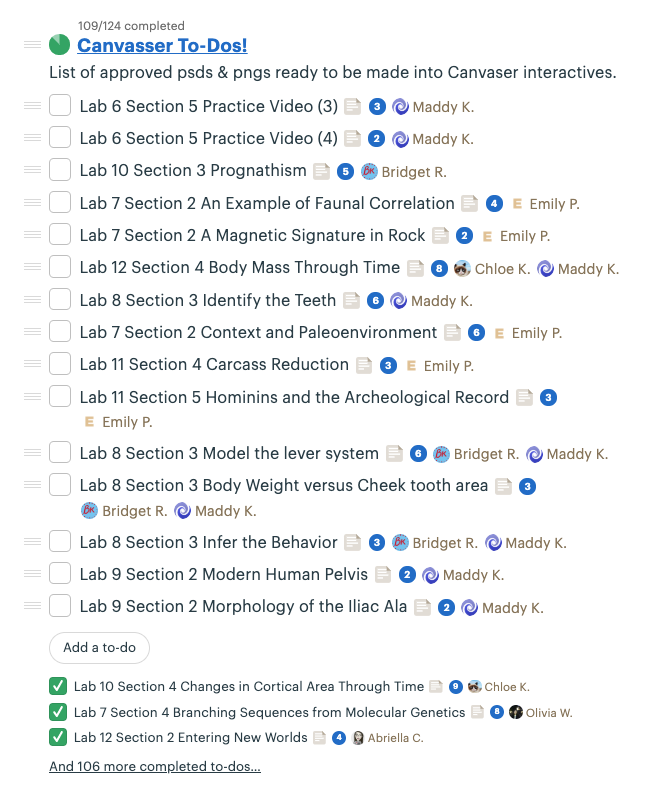Viewport: 656px width, 796px height.
Task: Click the notes icon beside Lab 10 Prognathism
Action: (321, 171)
